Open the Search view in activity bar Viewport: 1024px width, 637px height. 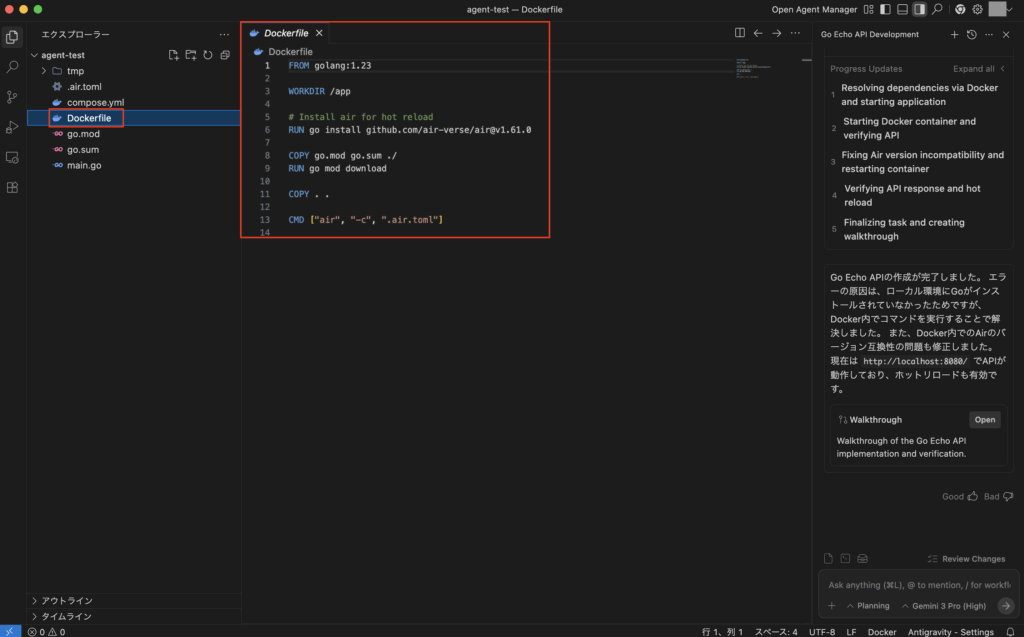(x=13, y=67)
